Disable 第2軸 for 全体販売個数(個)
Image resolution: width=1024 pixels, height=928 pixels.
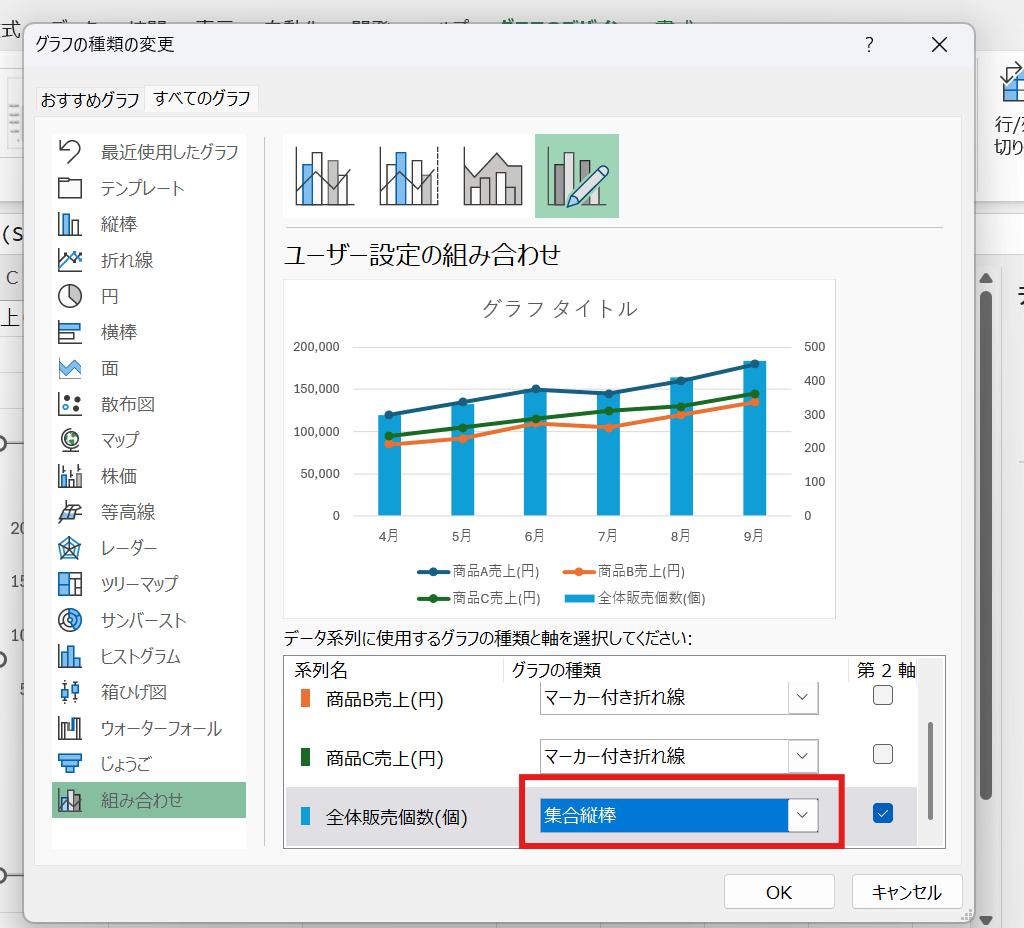[883, 813]
